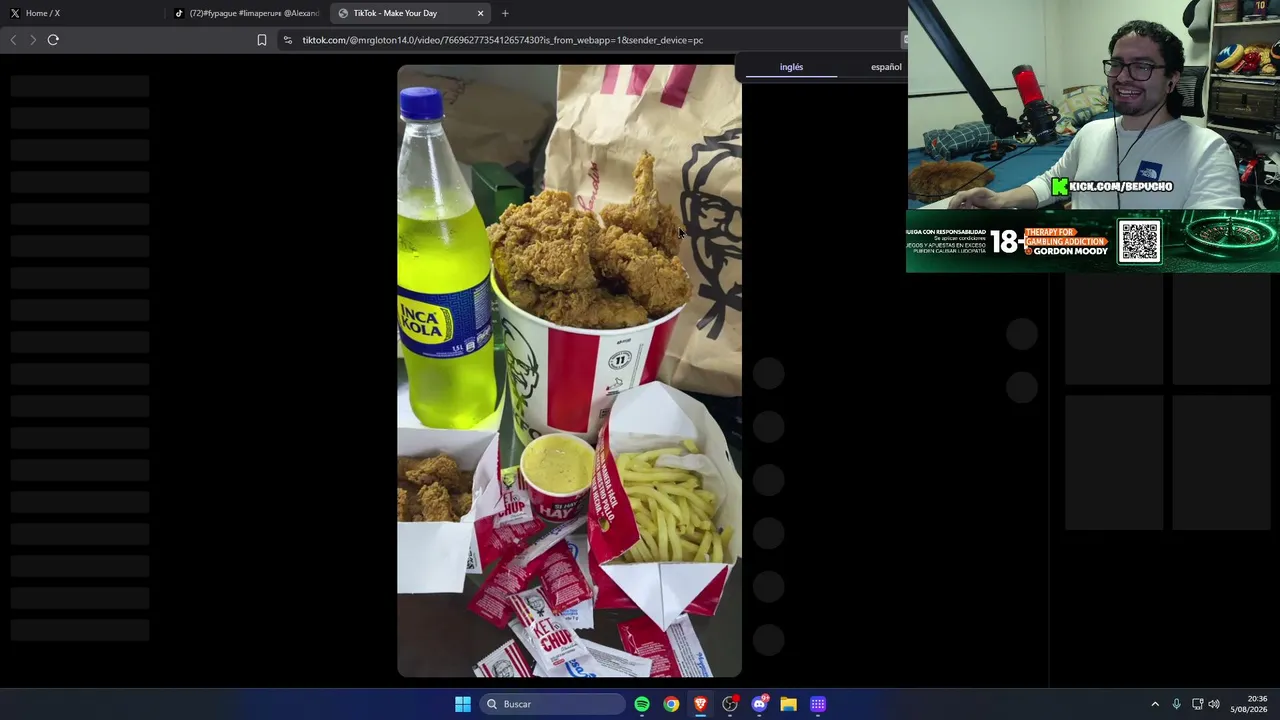Open Brave browser from the taskbar

700,704
